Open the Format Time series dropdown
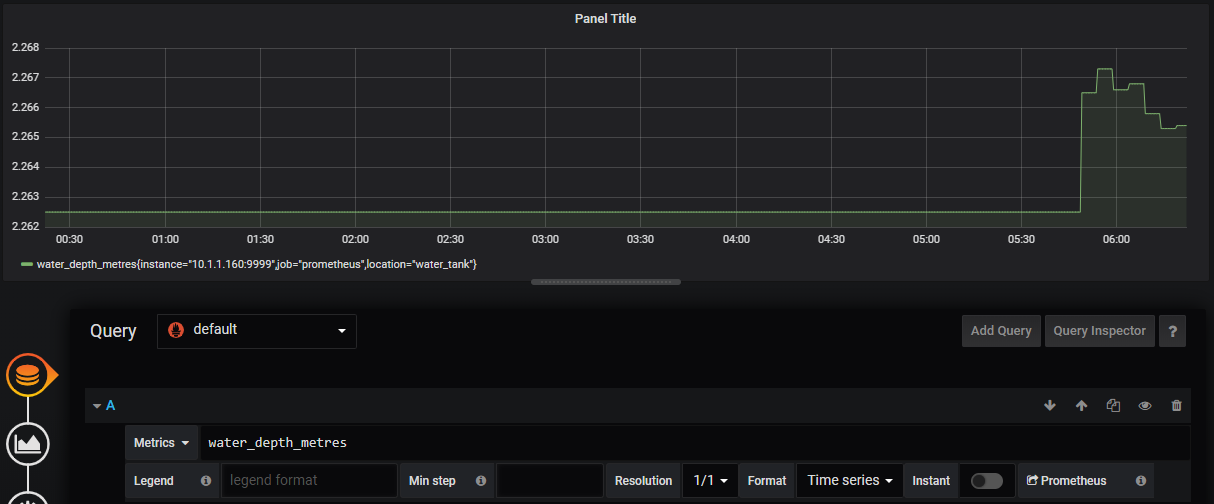This screenshot has height=504, width=1214. 850,481
